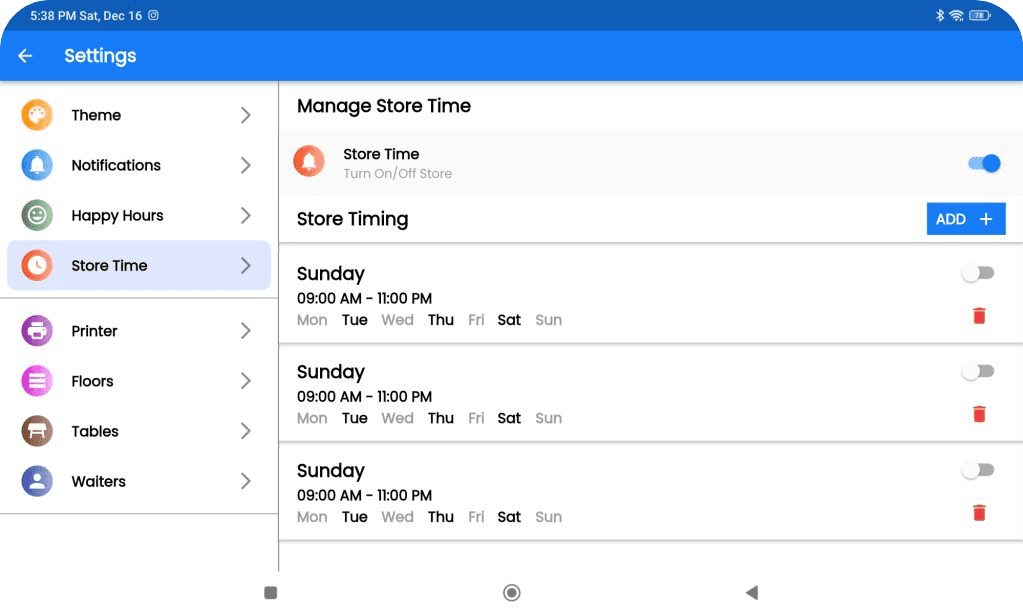This screenshot has height=614, width=1023.
Task: Enable the third Sunday timing toggle
Action: (x=977, y=470)
